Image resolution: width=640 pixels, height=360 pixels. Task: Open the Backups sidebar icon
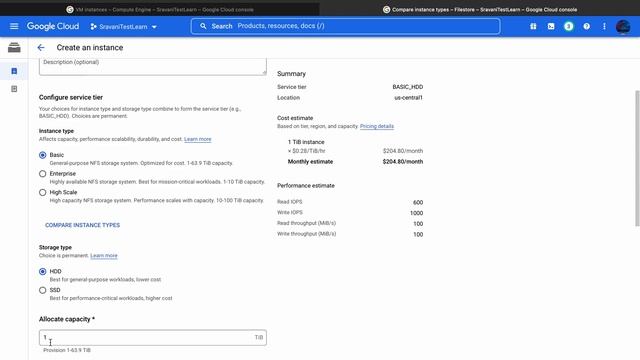coord(14,89)
